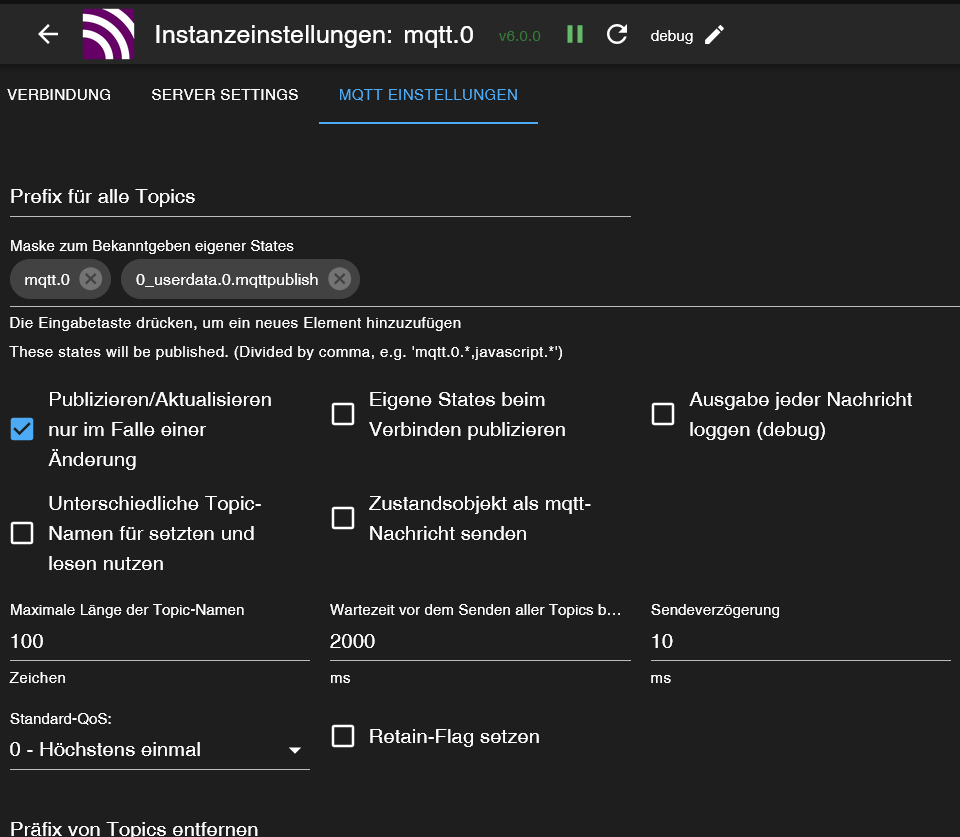Enable Eigene States beim Verbinden publizieren

(x=343, y=414)
